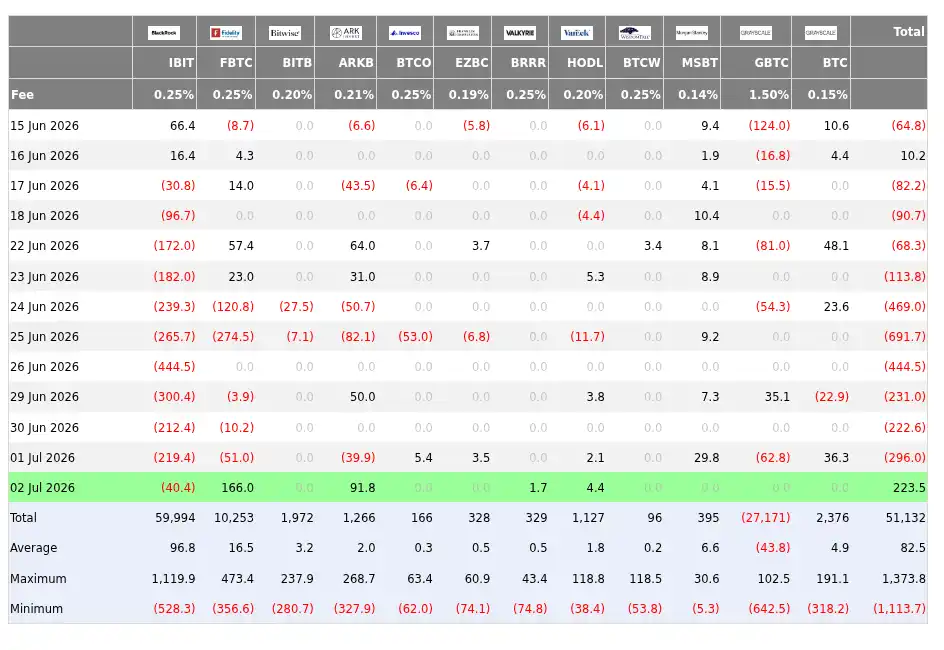
Task: Click the Total column header
Action: pos(908,31)
